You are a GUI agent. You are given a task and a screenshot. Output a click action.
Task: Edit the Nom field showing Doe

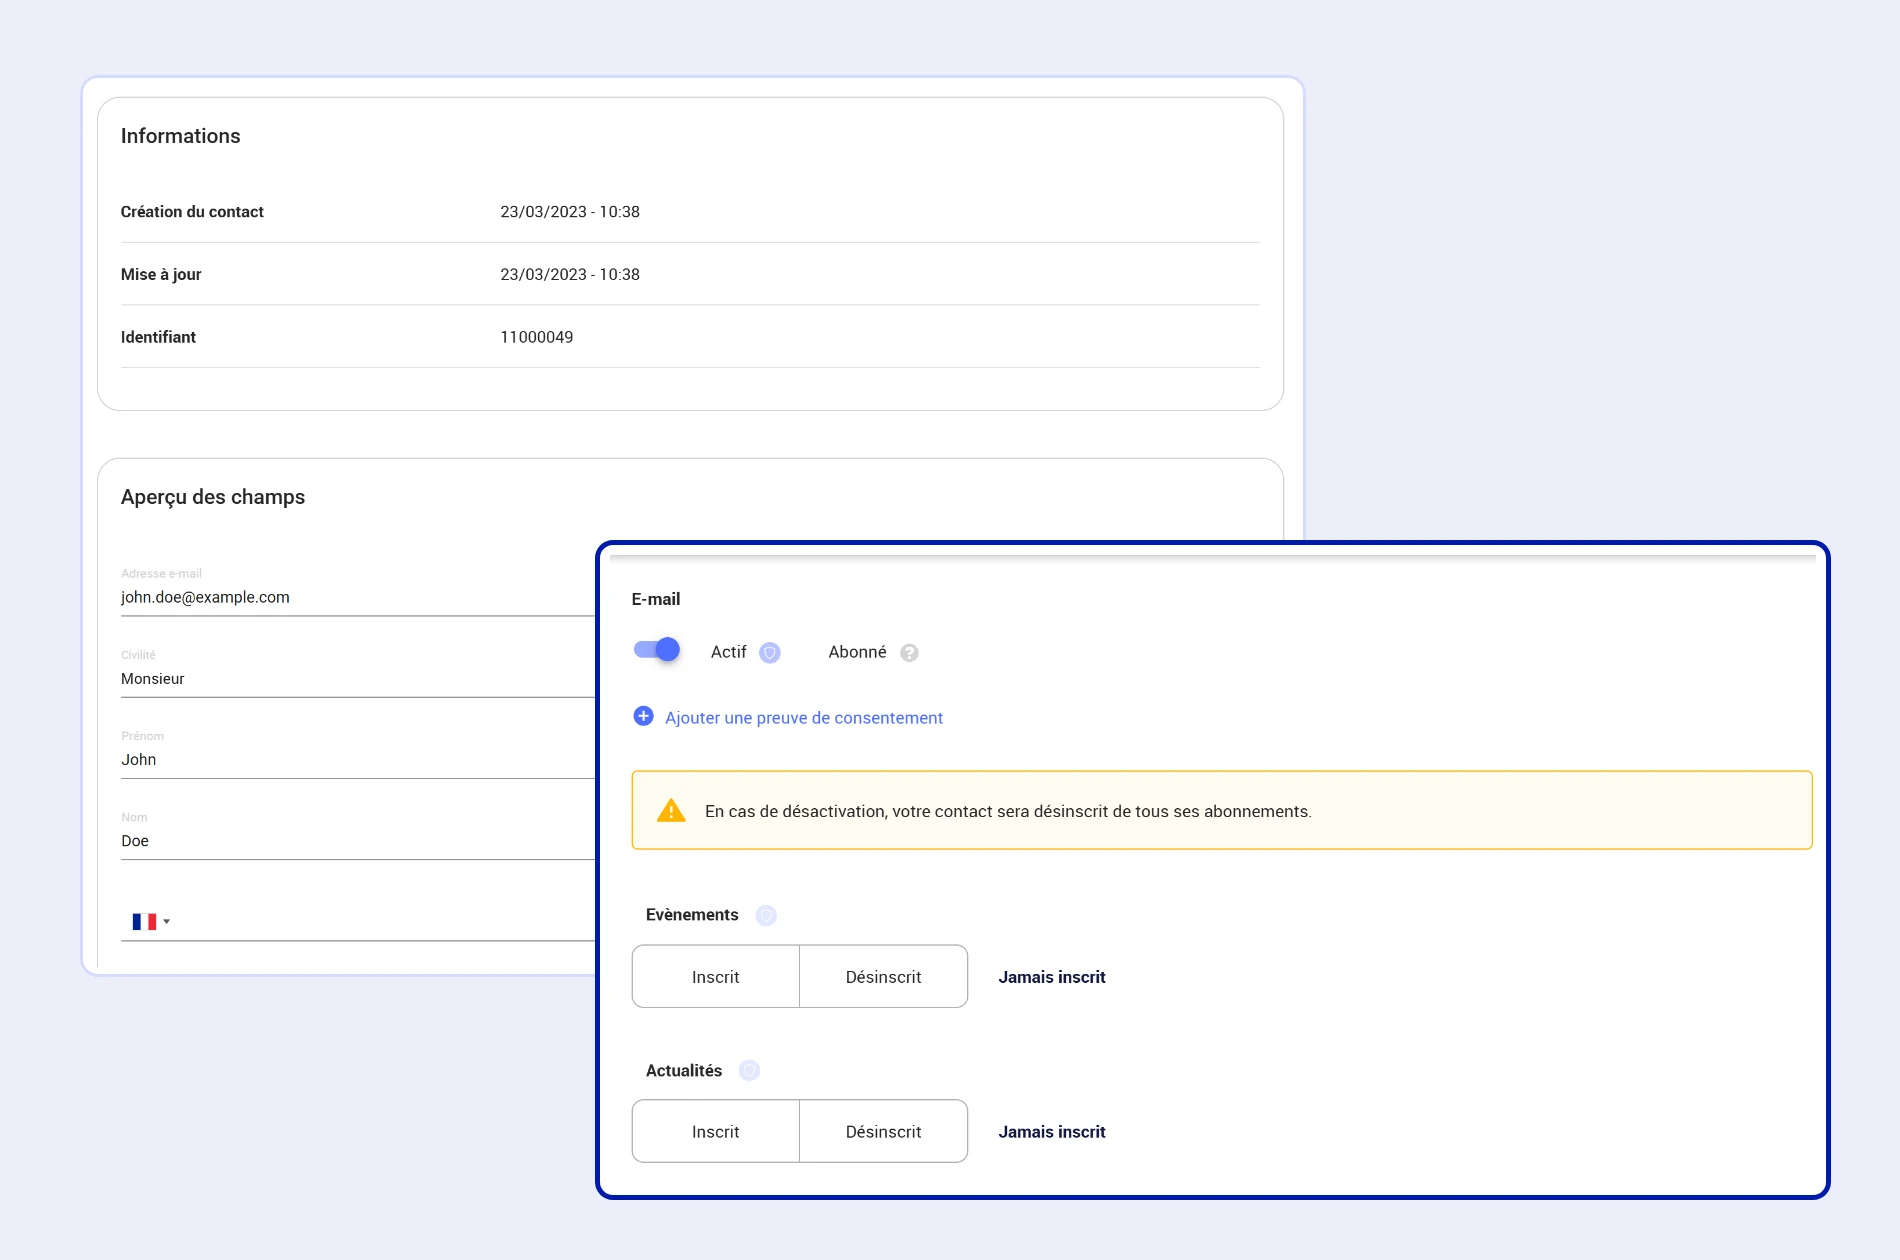click(x=358, y=840)
